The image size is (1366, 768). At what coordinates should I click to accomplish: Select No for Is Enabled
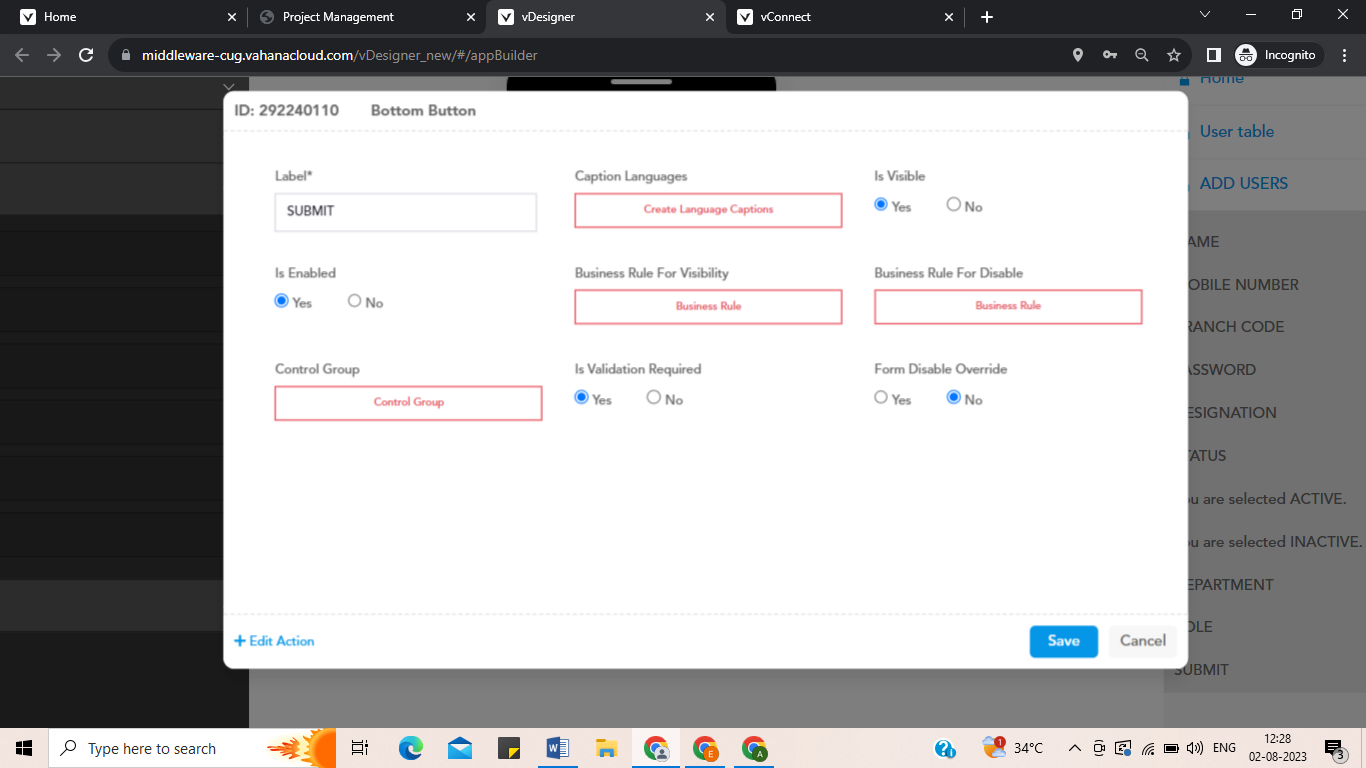tap(355, 301)
